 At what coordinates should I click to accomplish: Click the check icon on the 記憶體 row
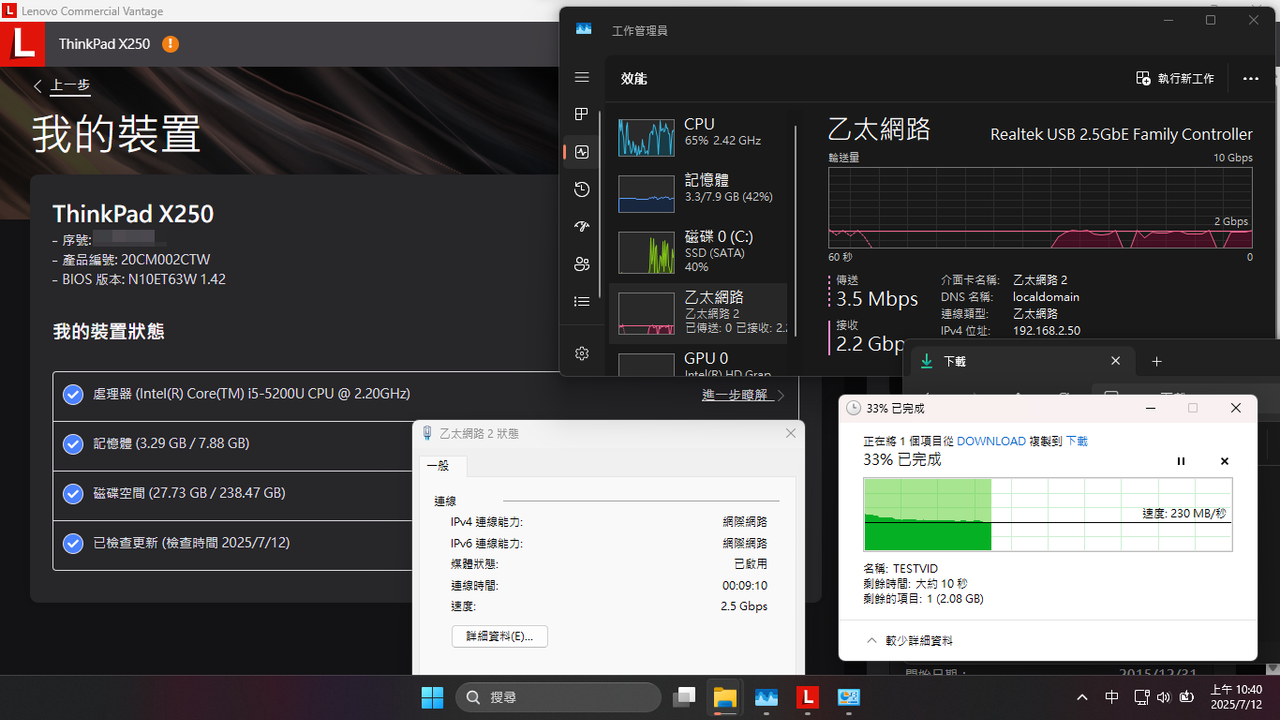(x=73, y=443)
